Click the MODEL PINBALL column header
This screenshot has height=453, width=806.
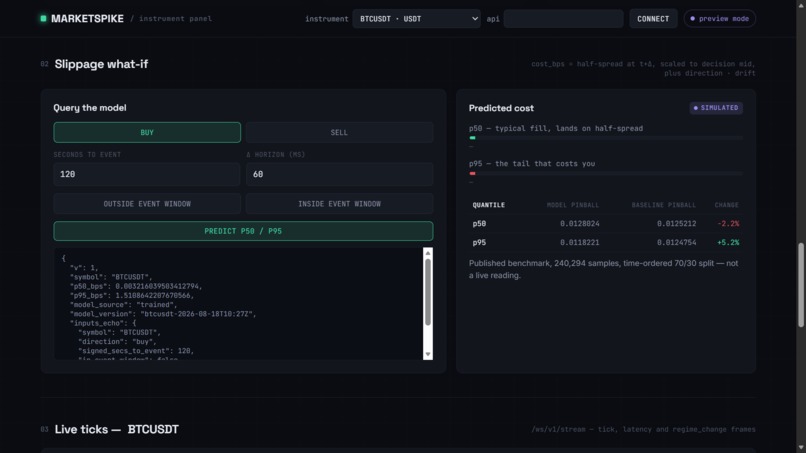[573, 205]
